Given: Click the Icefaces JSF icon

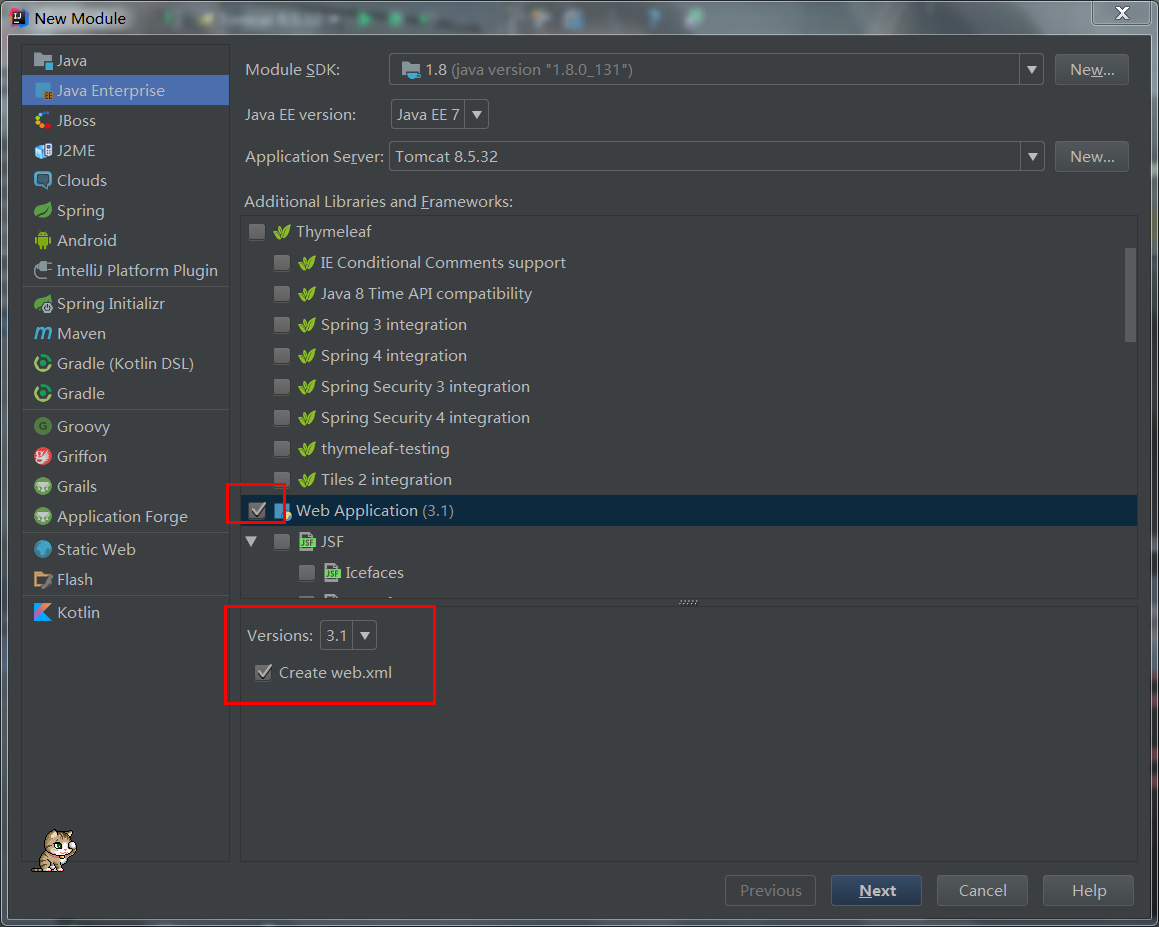Looking at the screenshot, I should 332,573.
